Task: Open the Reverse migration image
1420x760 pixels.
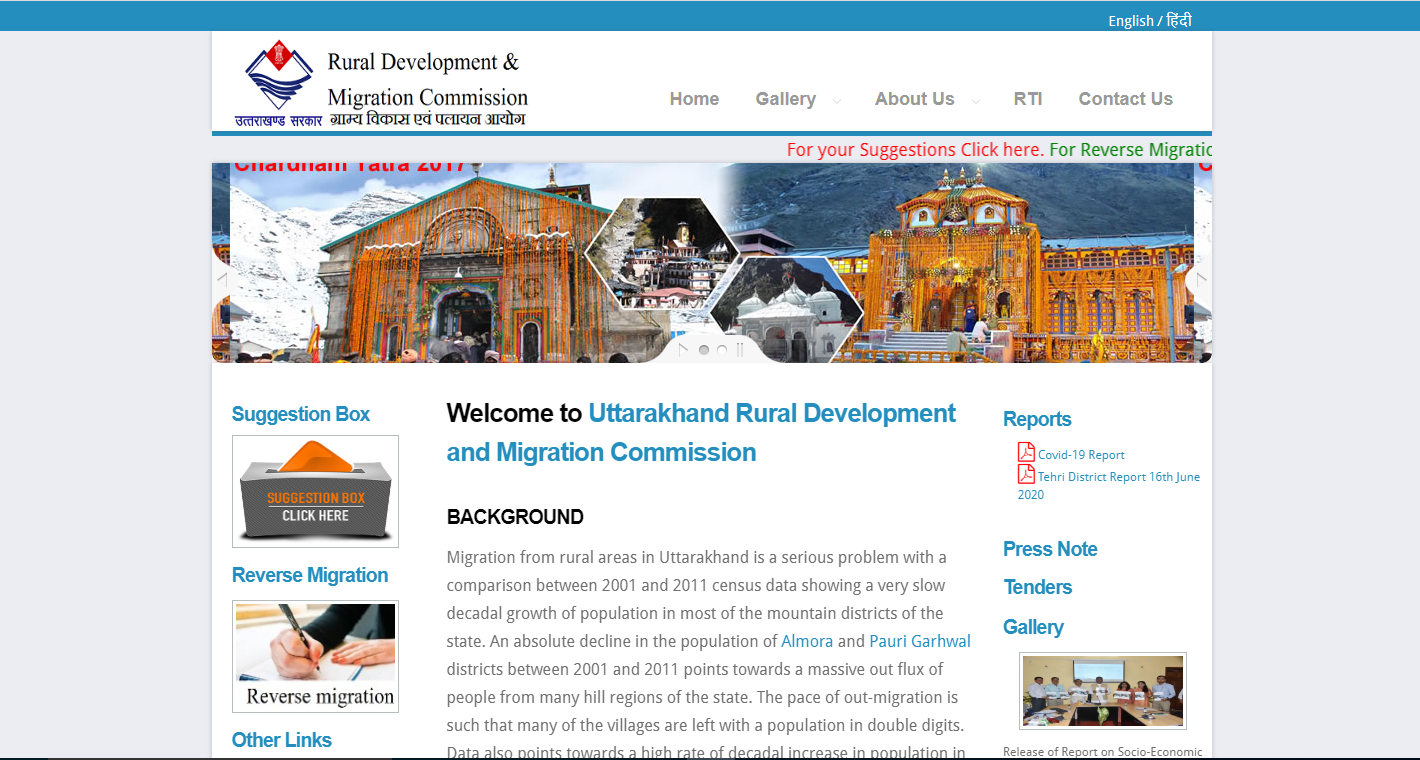Action: tap(315, 656)
